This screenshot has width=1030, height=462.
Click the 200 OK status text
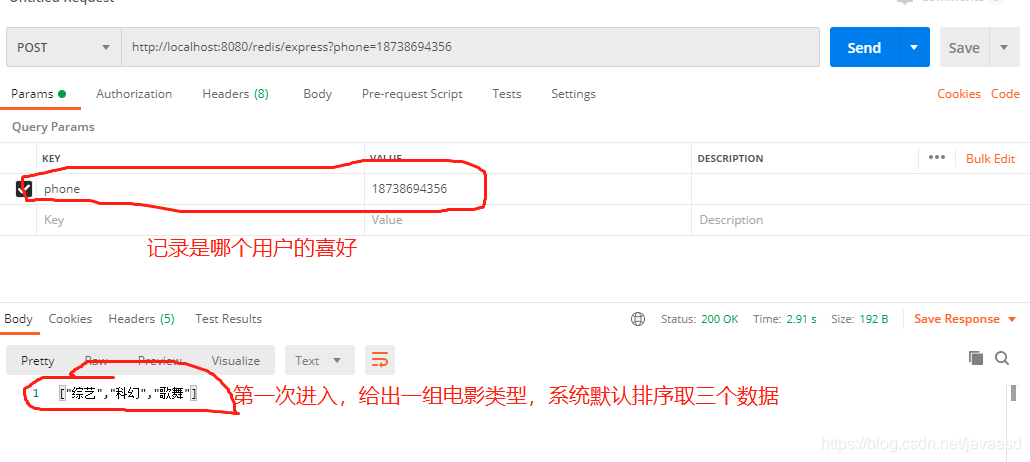click(720, 319)
